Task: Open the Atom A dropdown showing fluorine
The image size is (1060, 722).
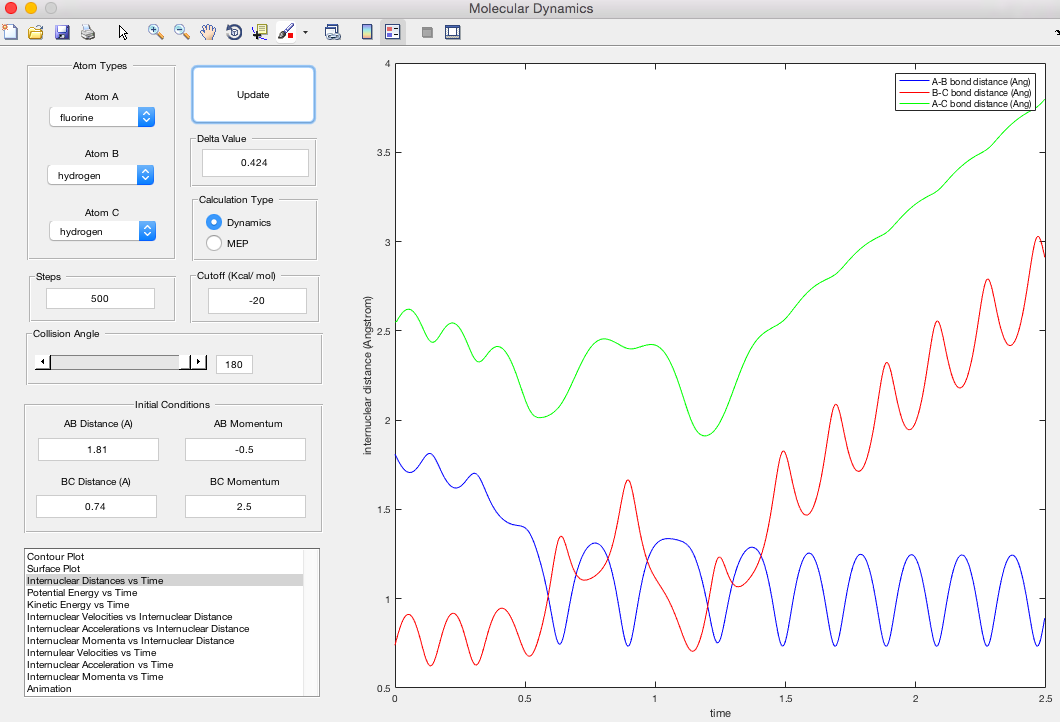Action: (x=101, y=117)
